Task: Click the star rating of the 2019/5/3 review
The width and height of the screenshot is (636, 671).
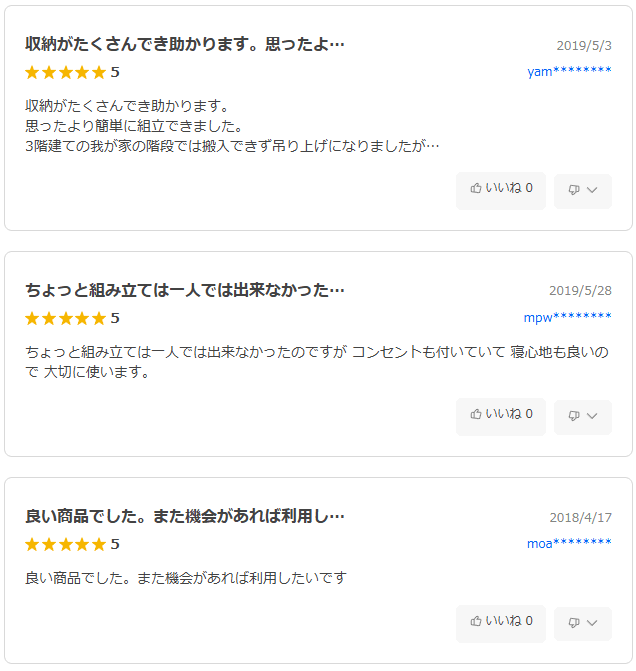Action: pyautogui.click(x=65, y=72)
